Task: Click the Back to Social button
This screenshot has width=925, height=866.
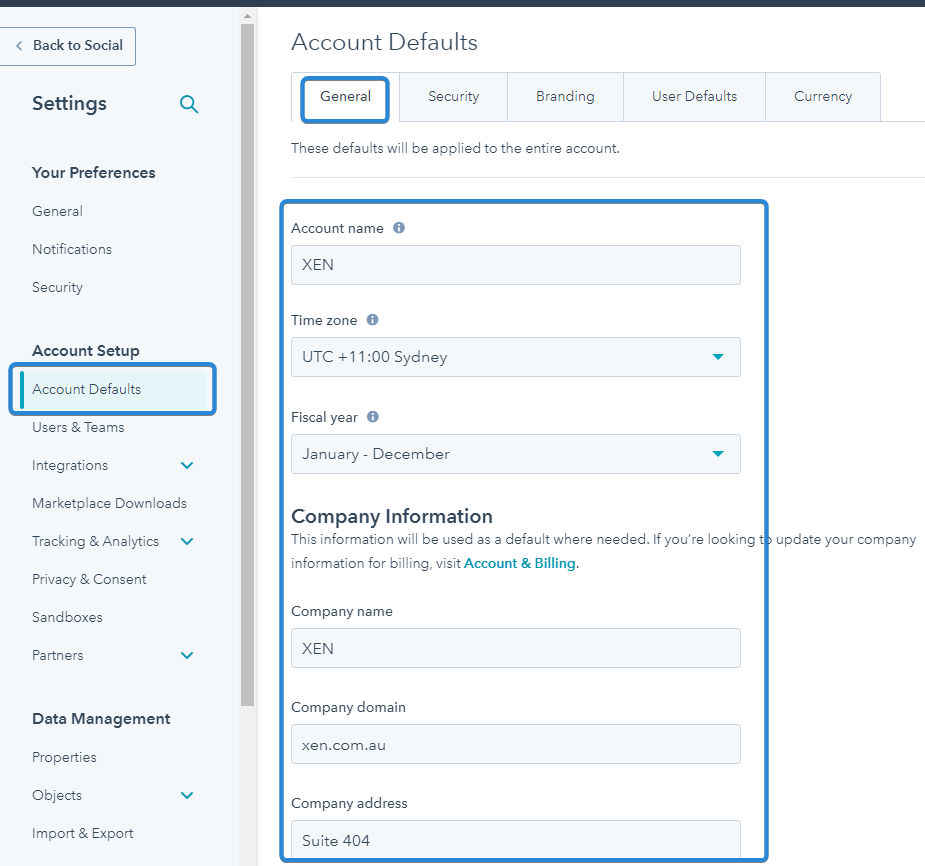Action: 68,46
